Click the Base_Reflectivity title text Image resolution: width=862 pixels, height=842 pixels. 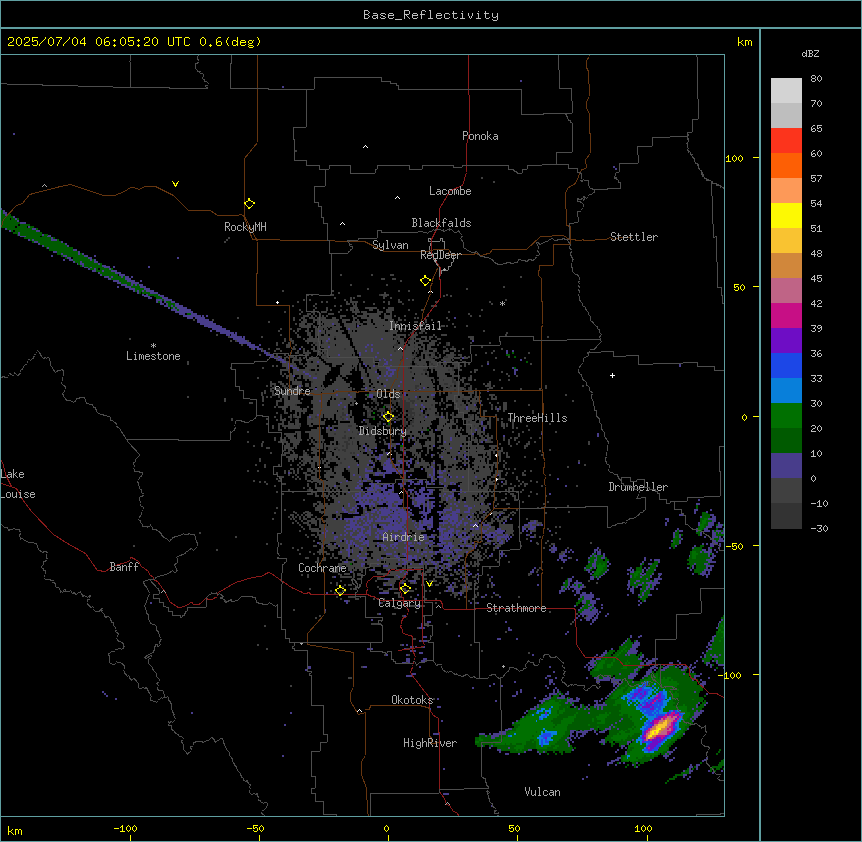(431, 15)
